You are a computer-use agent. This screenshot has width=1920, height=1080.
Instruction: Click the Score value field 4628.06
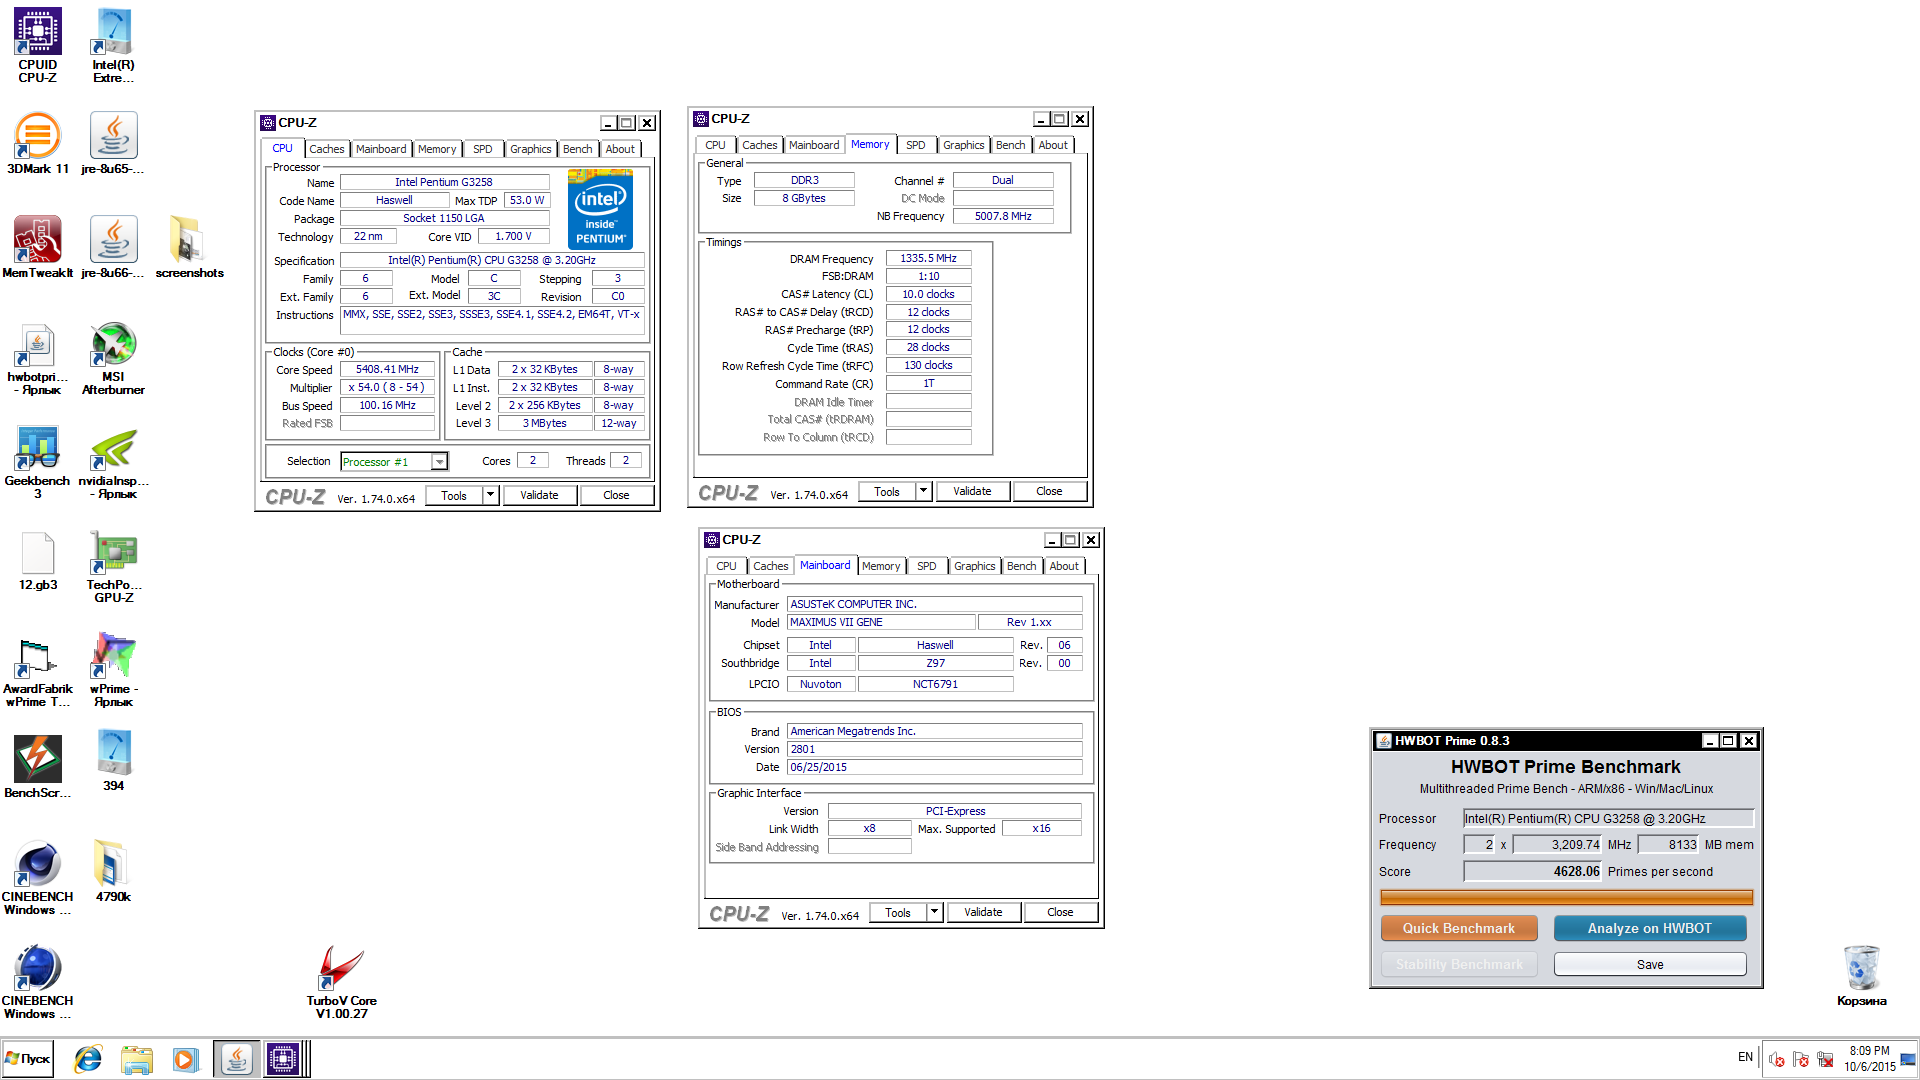(1533, 871)
